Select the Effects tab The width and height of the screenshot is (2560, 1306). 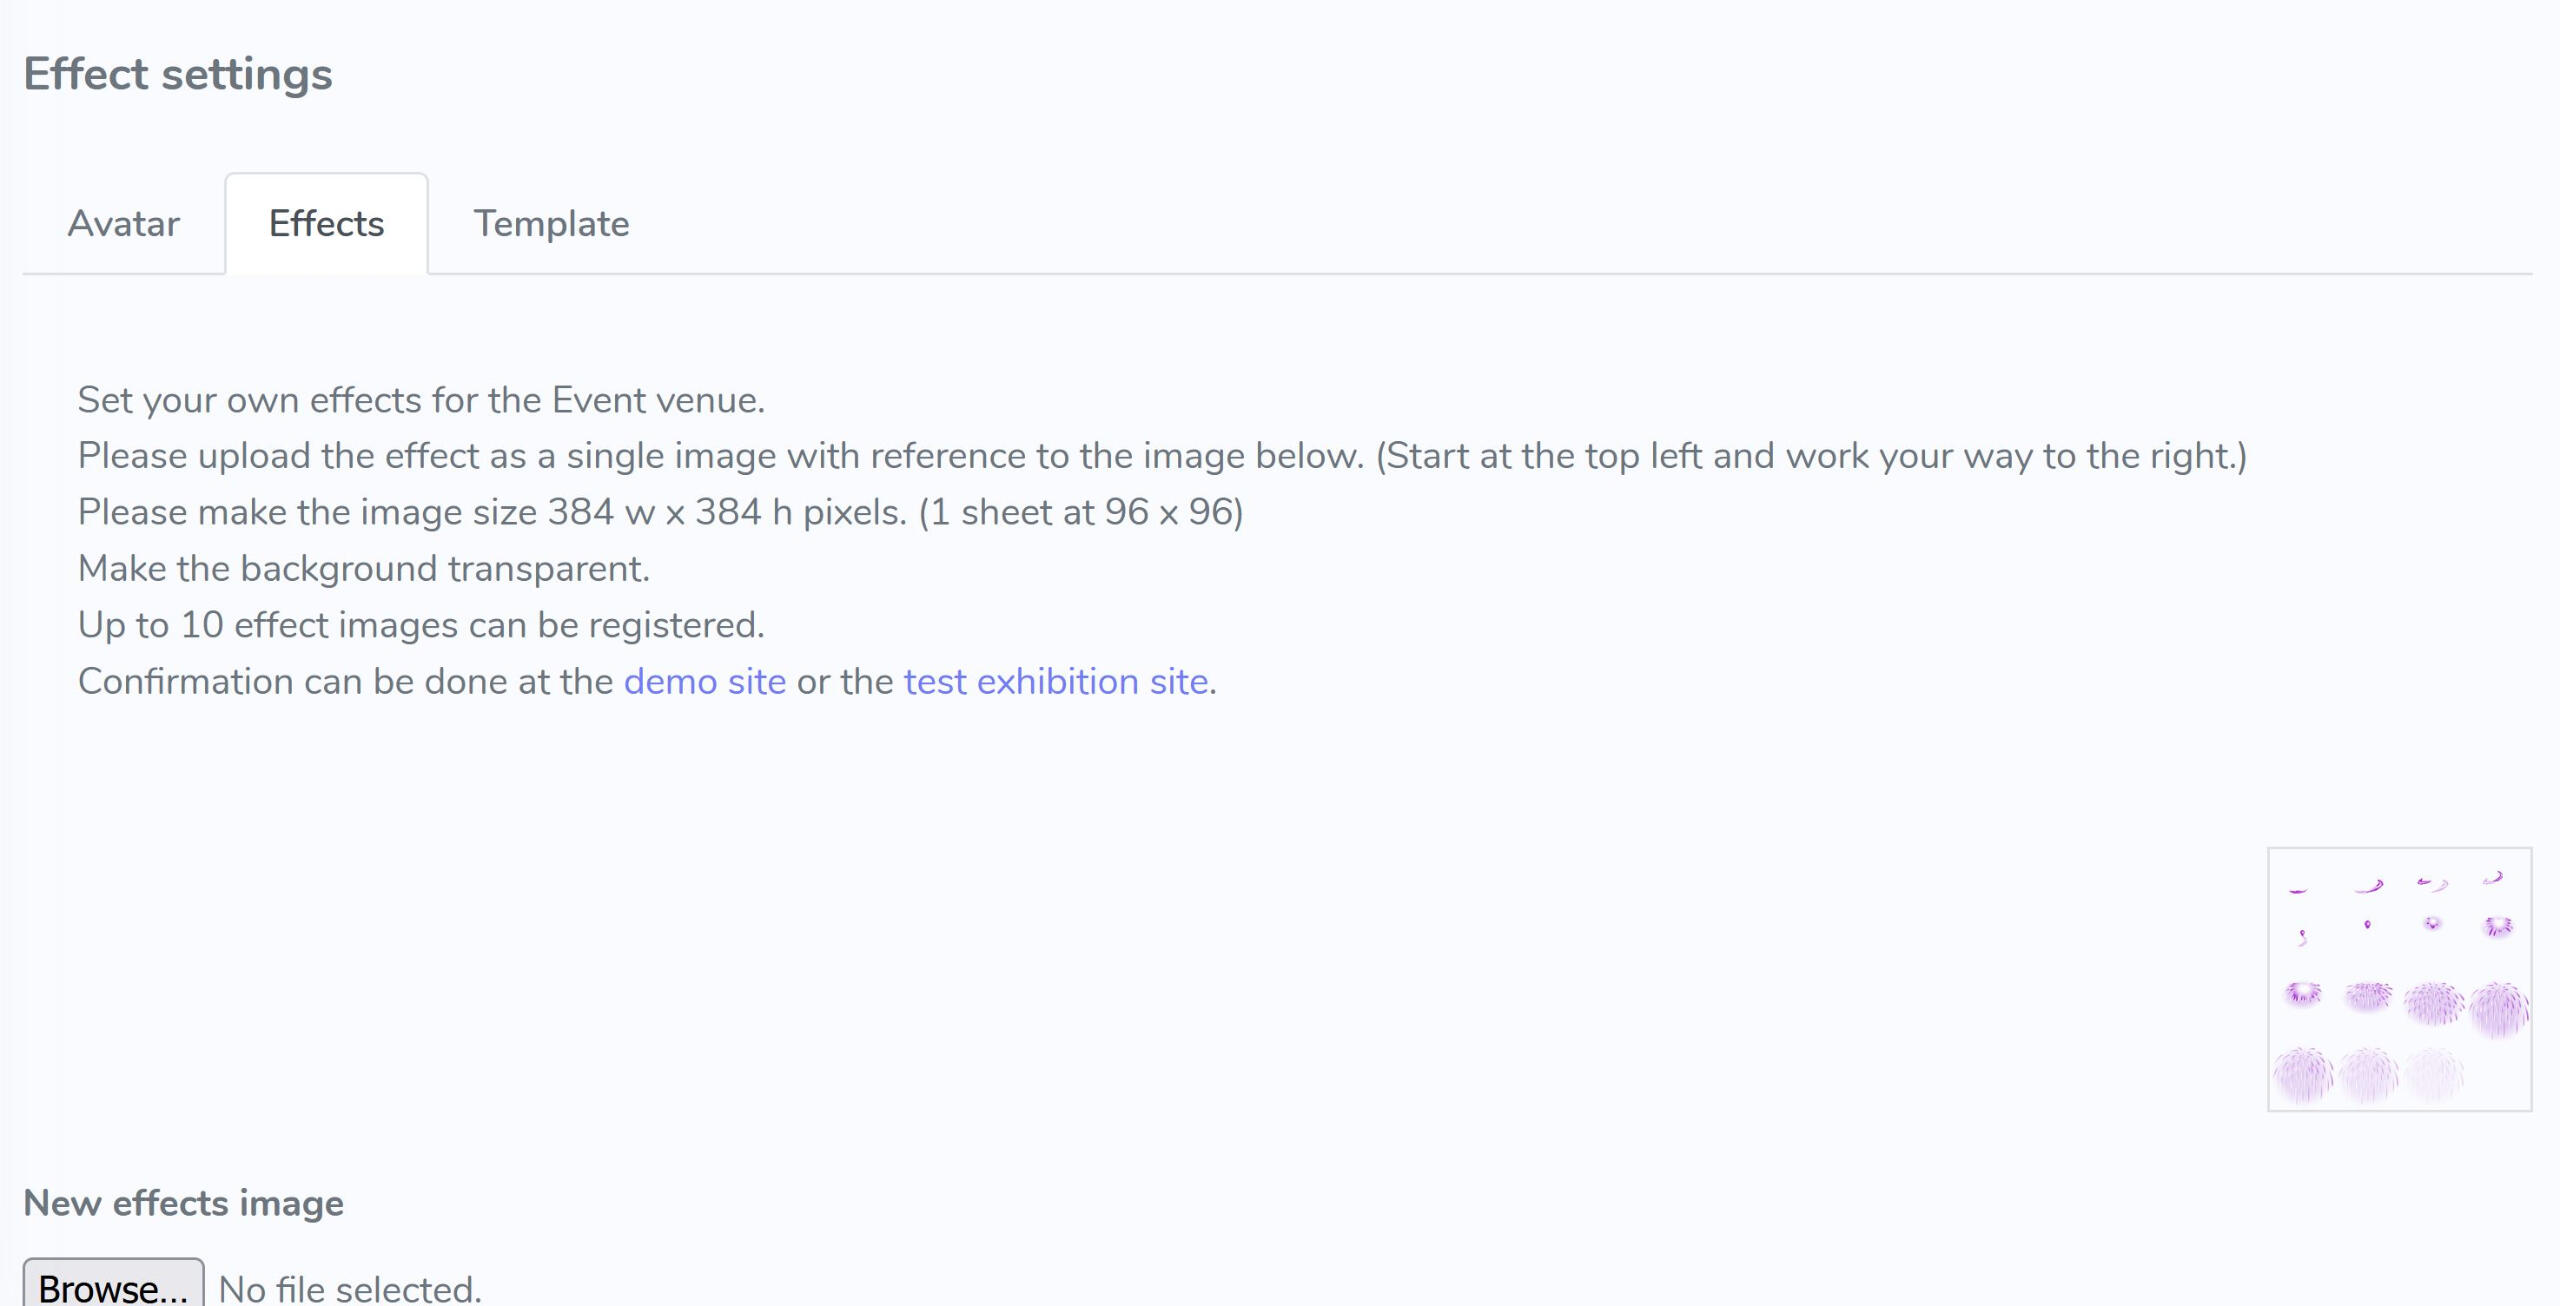click(x=326, y=223)
